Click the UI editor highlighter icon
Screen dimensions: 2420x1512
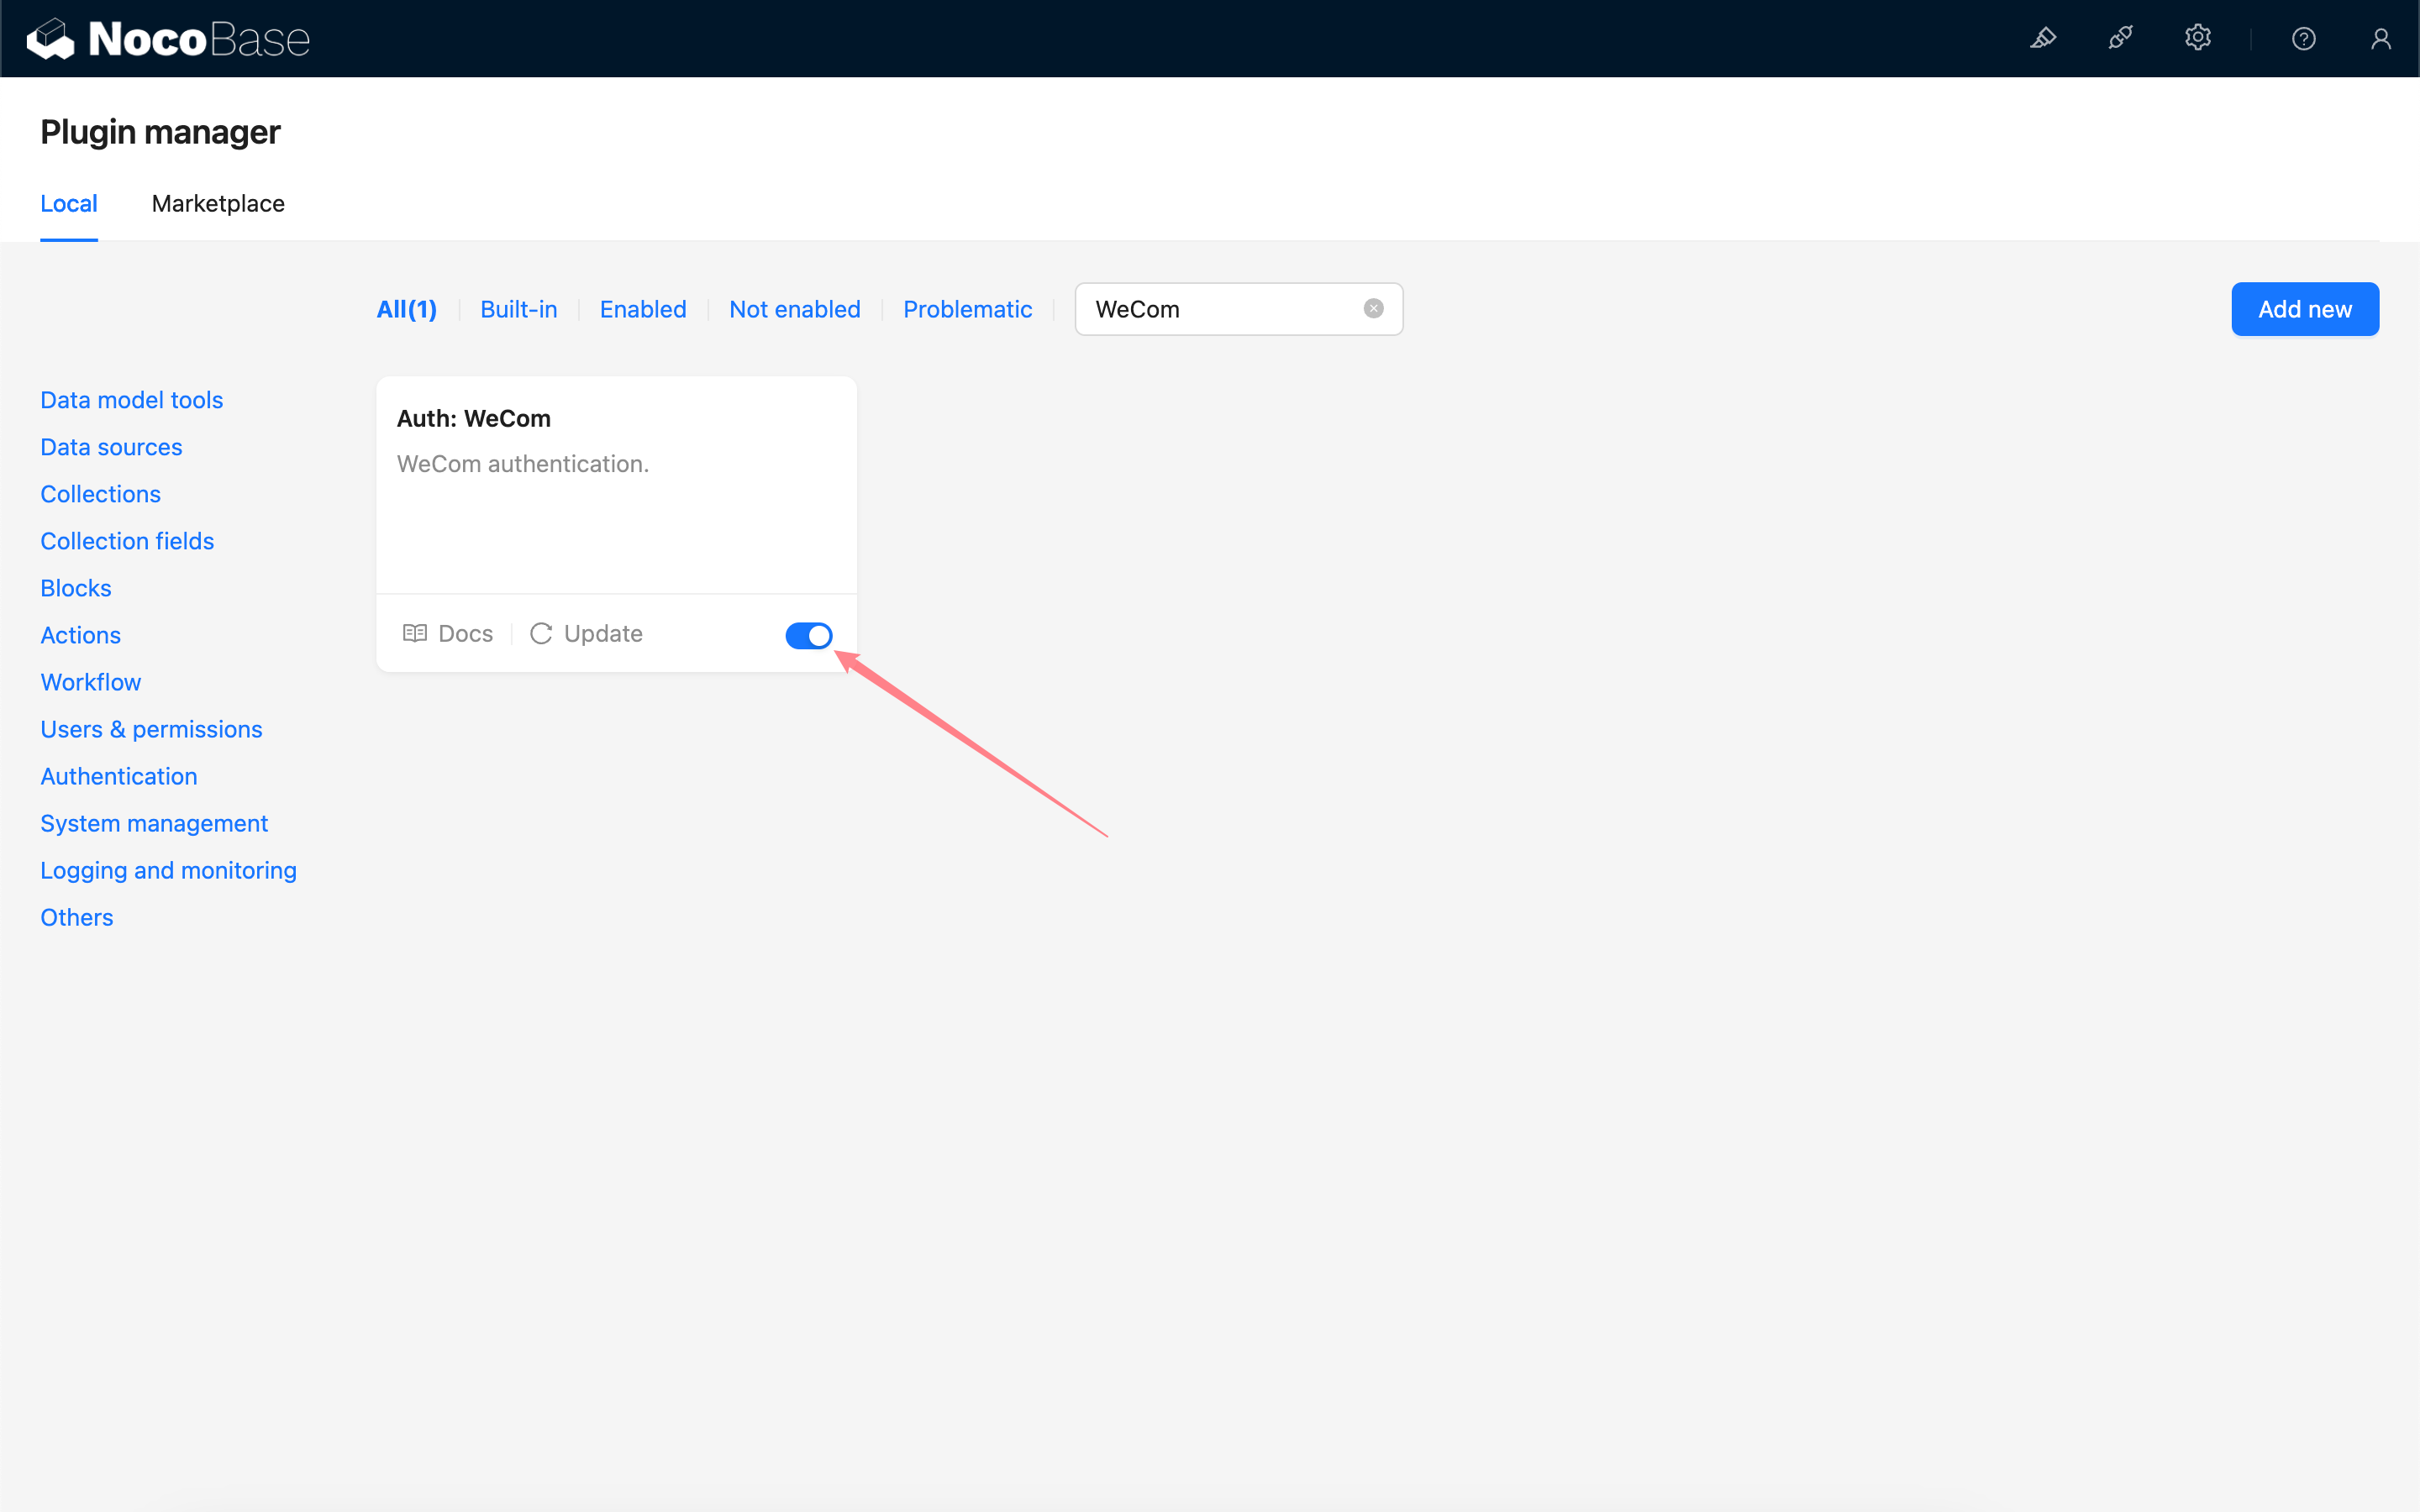pyautogui.click(x=2042, y=39)
